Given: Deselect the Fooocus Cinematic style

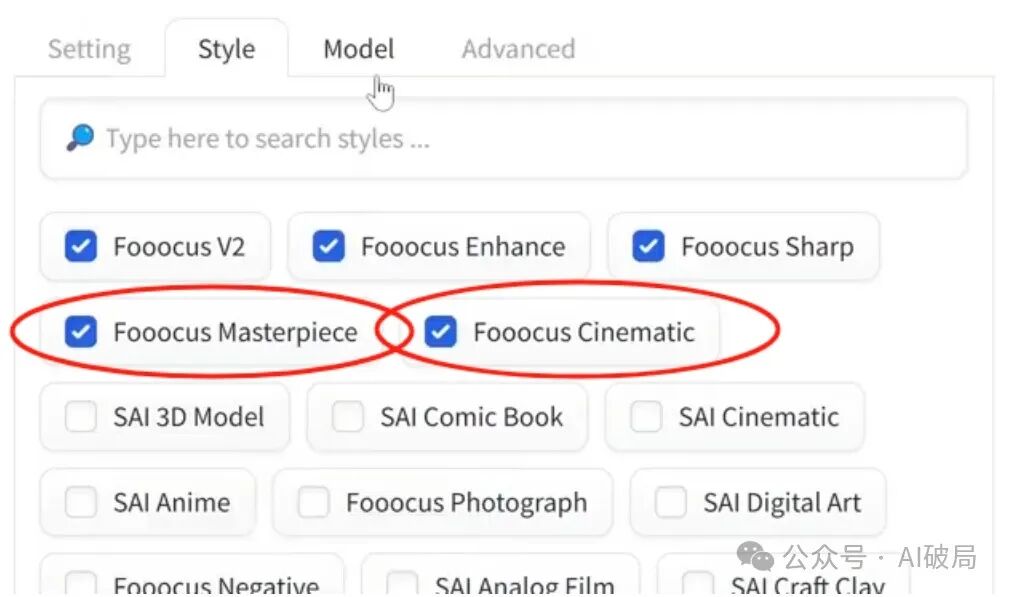Looking at the screenshot, I should (x=441, y=332).
